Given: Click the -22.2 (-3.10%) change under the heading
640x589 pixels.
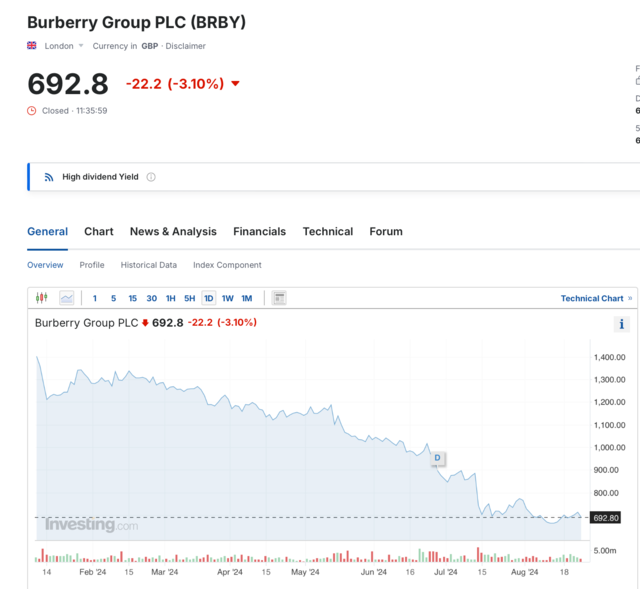Looking at the screenshot, I should 175,84.
